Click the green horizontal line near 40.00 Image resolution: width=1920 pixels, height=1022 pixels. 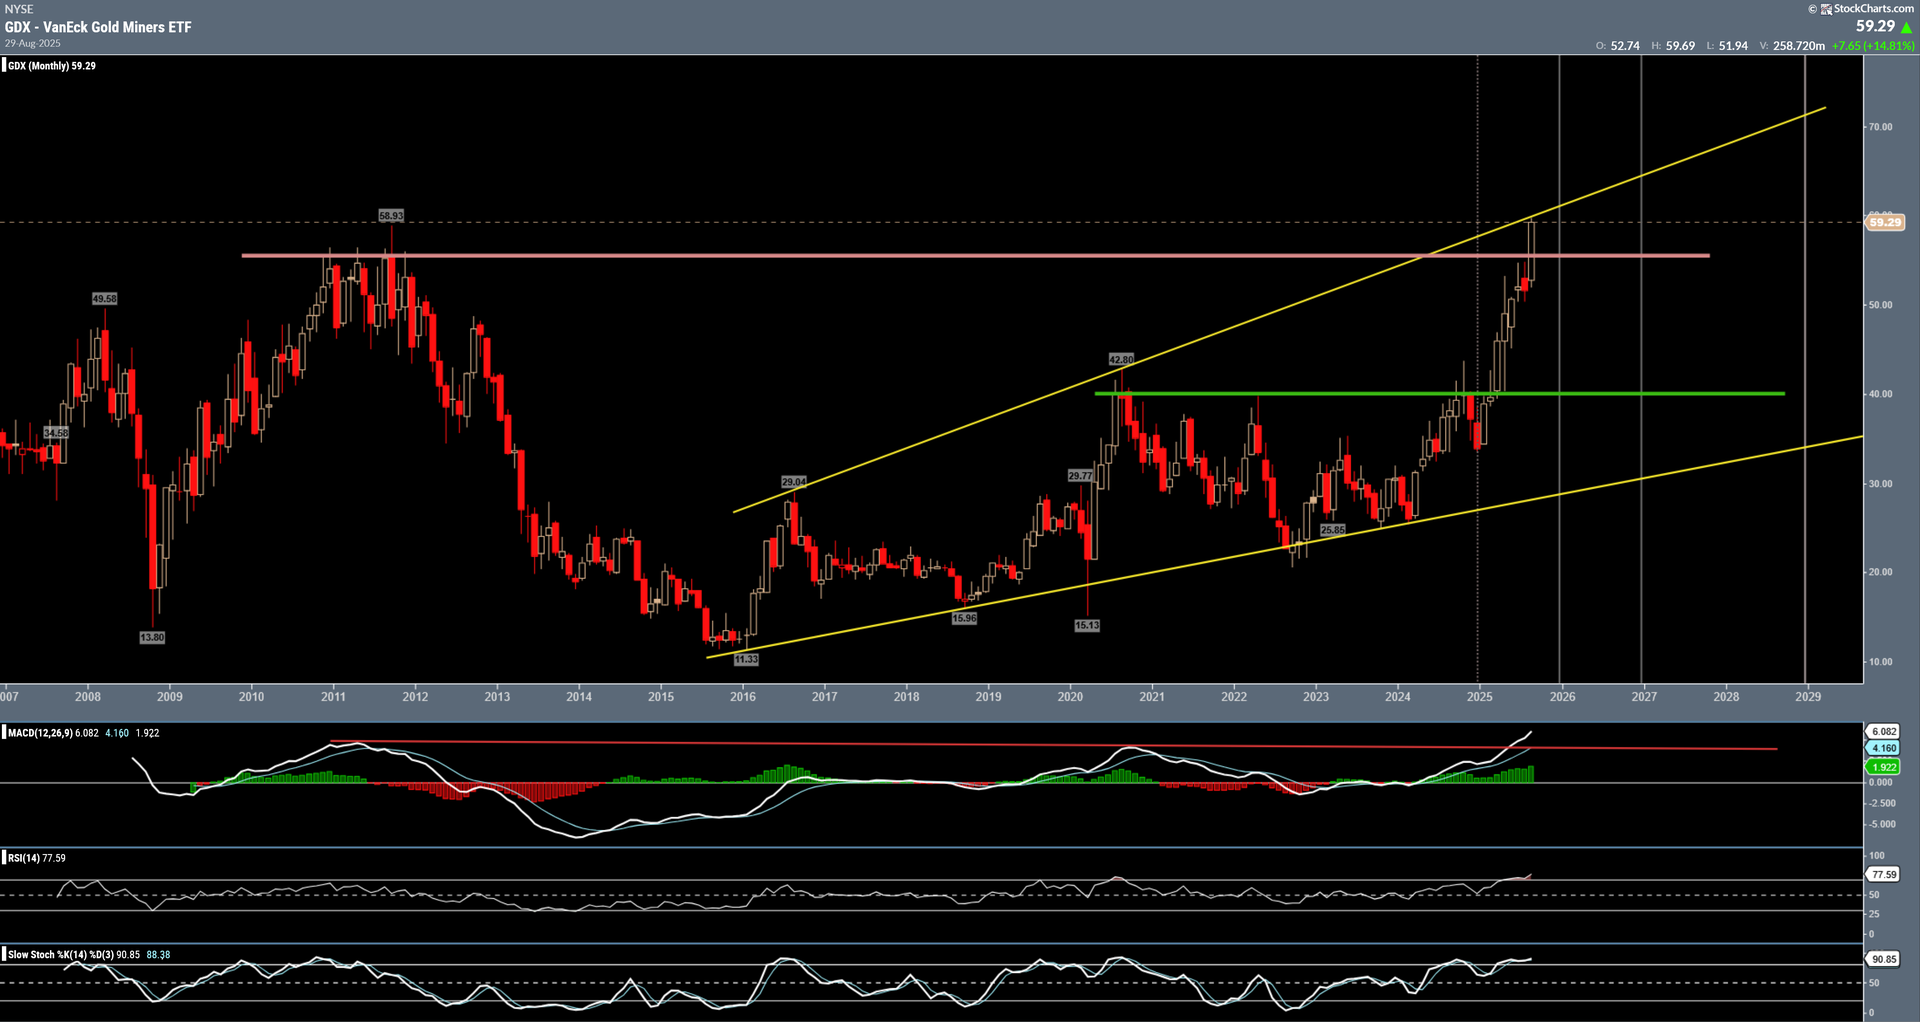[1440, 394]
